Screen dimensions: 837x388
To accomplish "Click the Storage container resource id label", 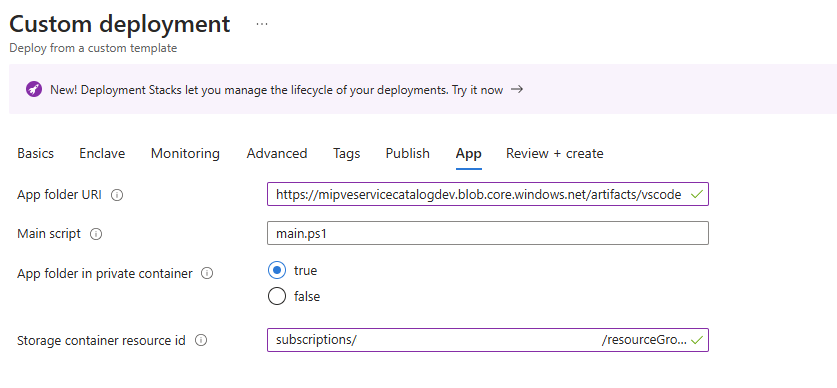I will (x=101, y=341).
